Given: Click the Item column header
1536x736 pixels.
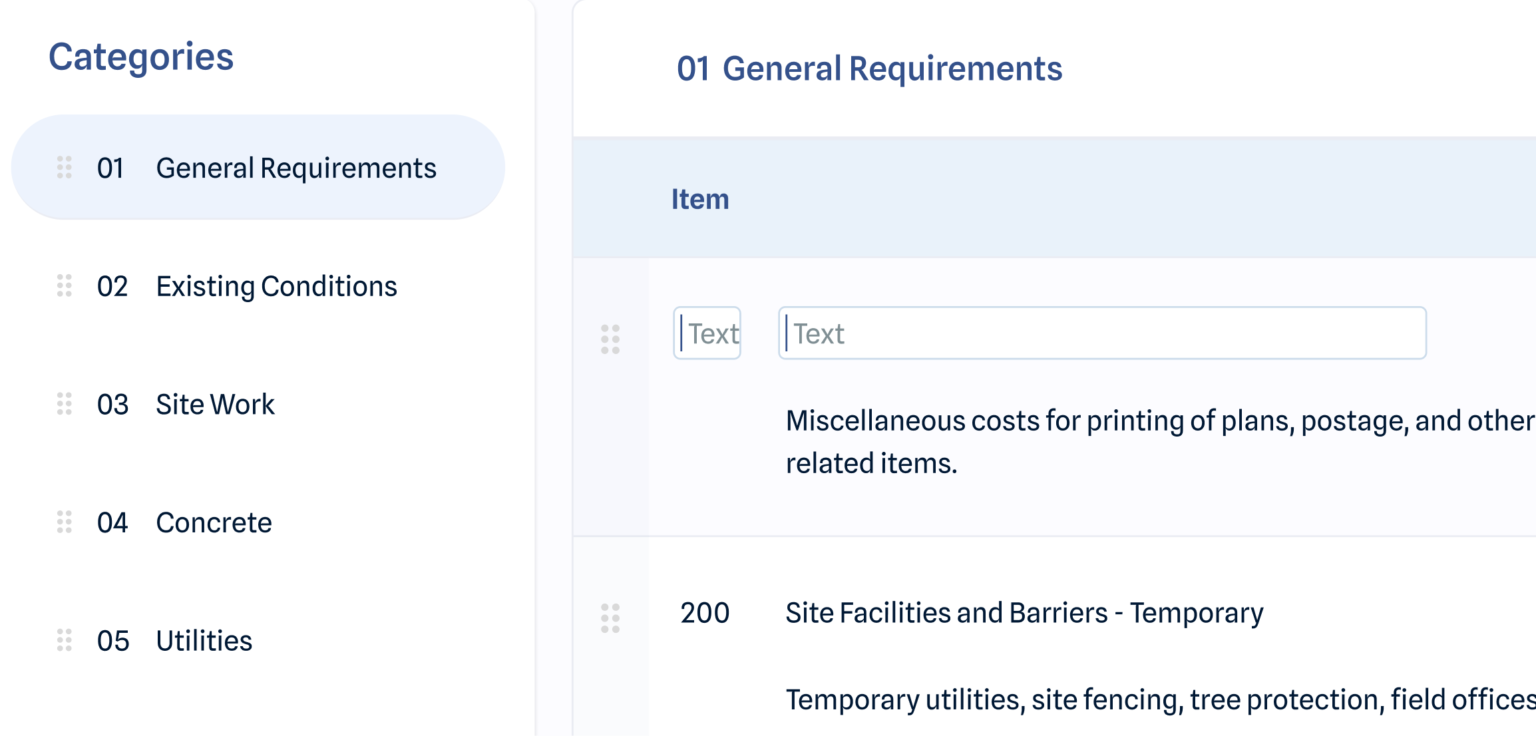Looking at the screenshot, I should 700,199.
